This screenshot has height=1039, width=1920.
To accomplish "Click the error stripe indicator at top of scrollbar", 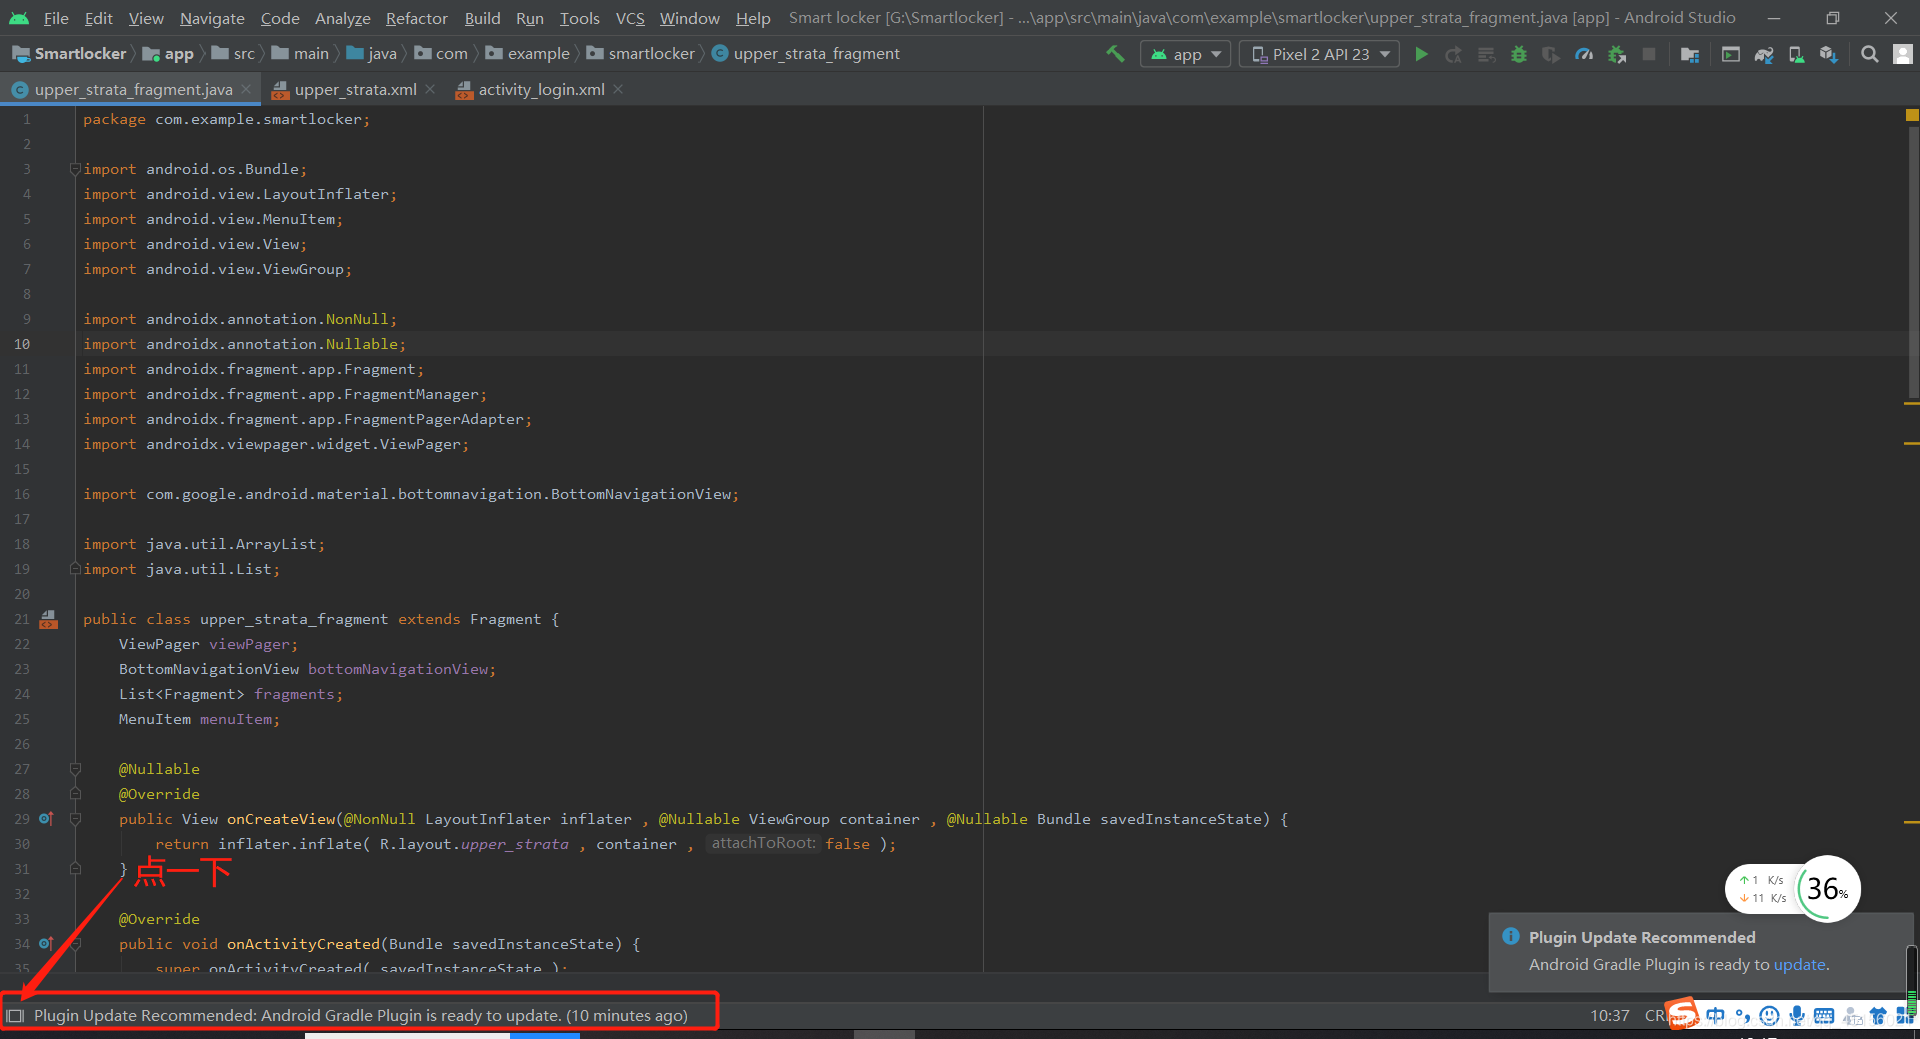I will pyautogui.click(x=1912, y=116).
